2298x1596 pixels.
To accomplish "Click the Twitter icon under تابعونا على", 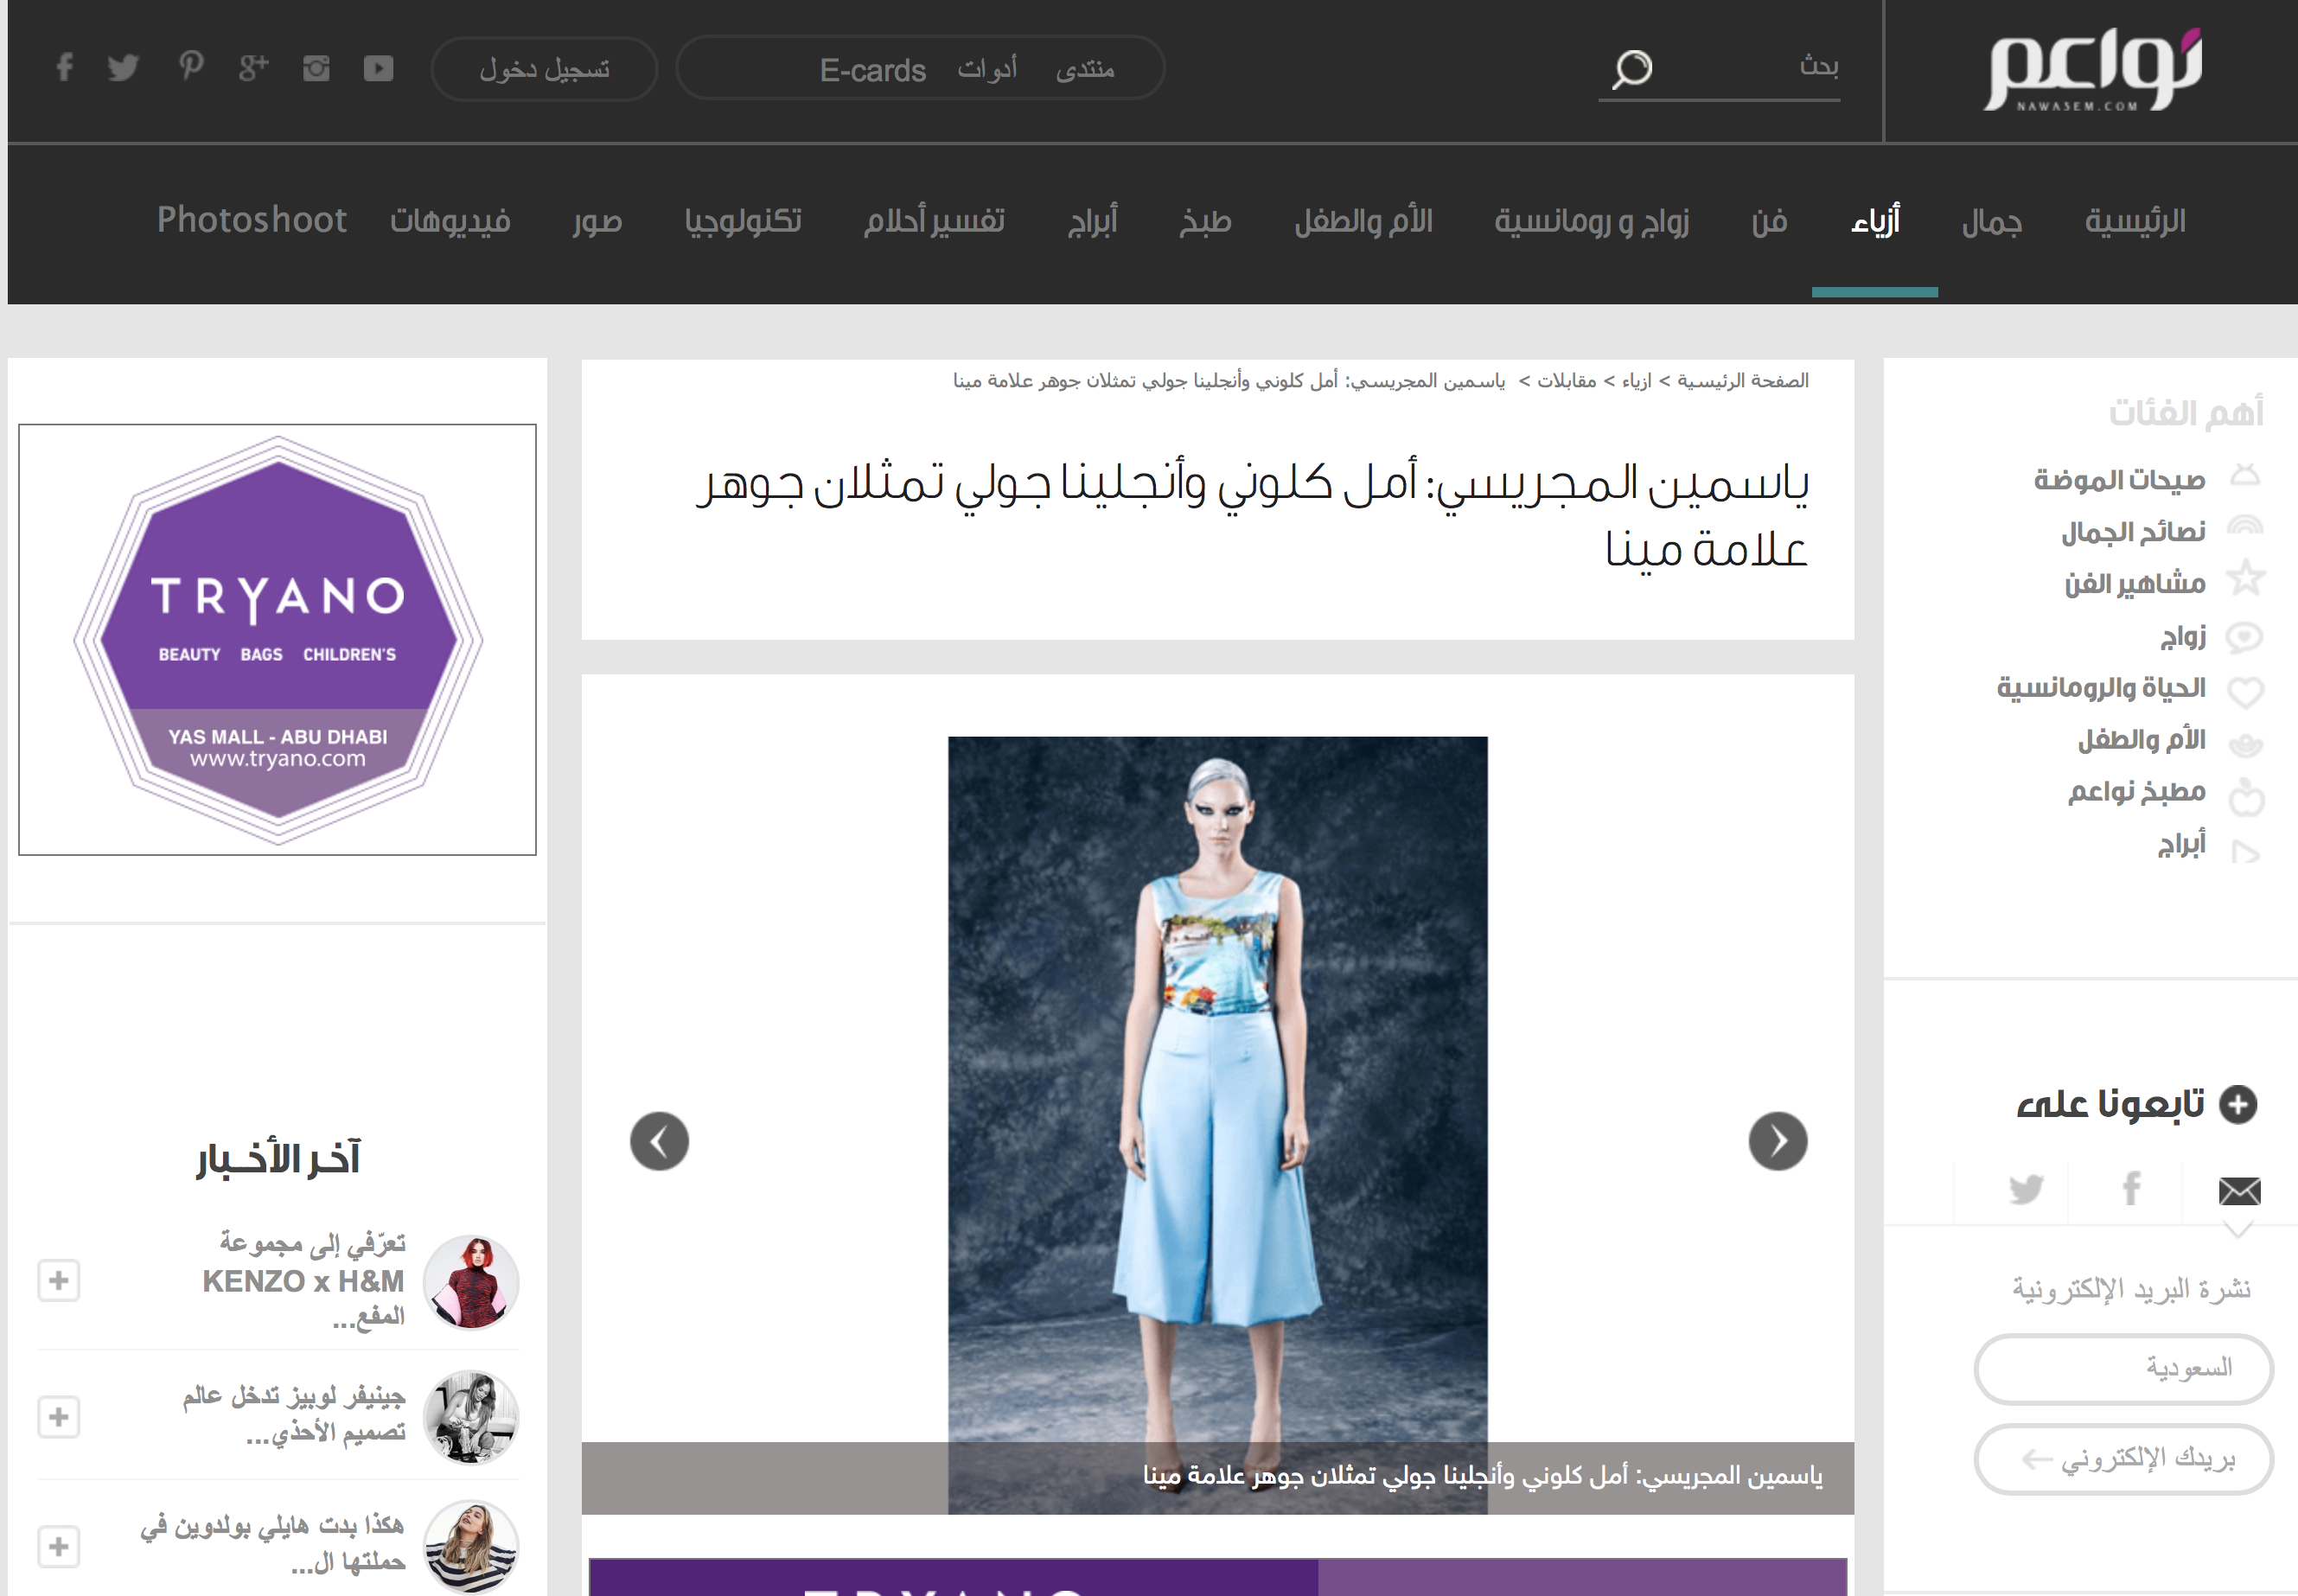I will tap(2026, 1189).
